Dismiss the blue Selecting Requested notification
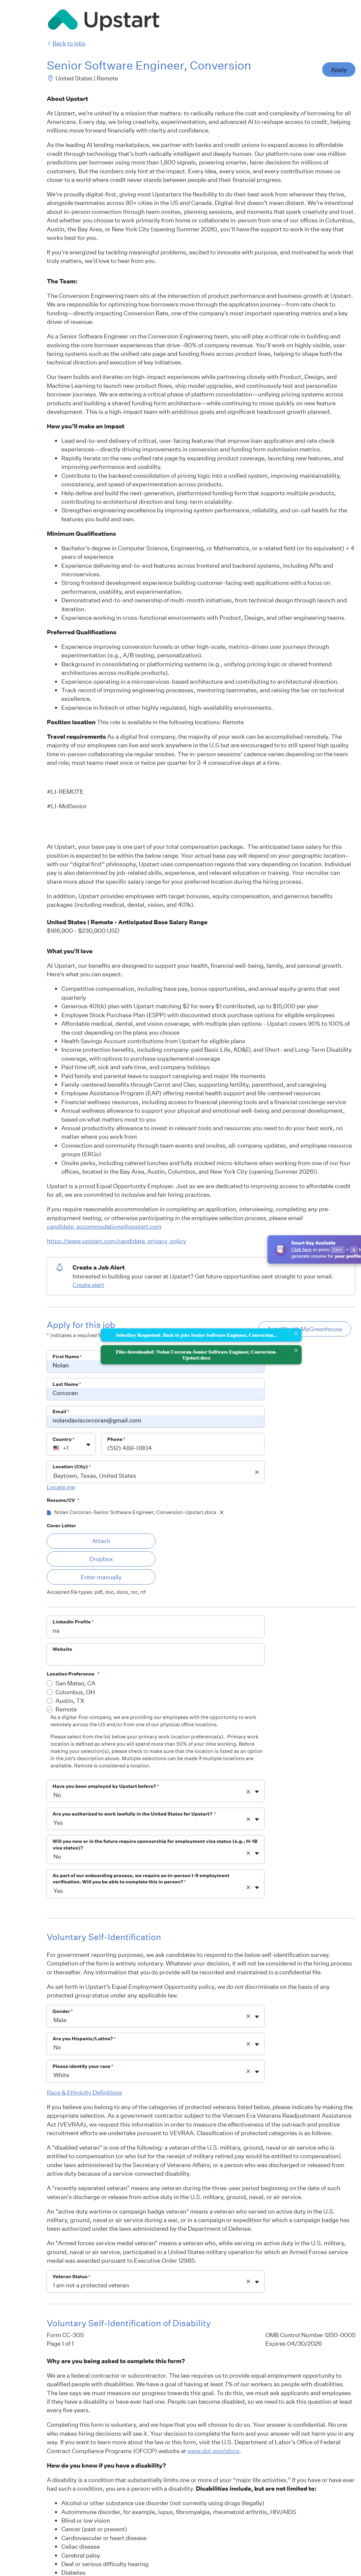This screenshot has width=361, height=2576. [x=296, y=1334]
